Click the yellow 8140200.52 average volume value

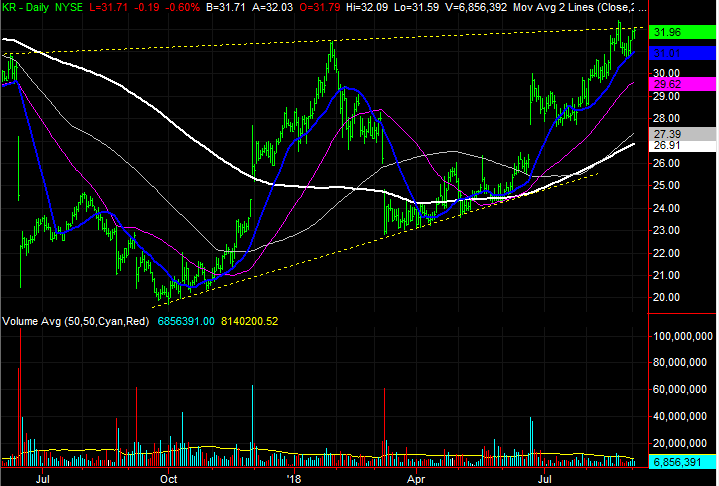coord(249,321)
